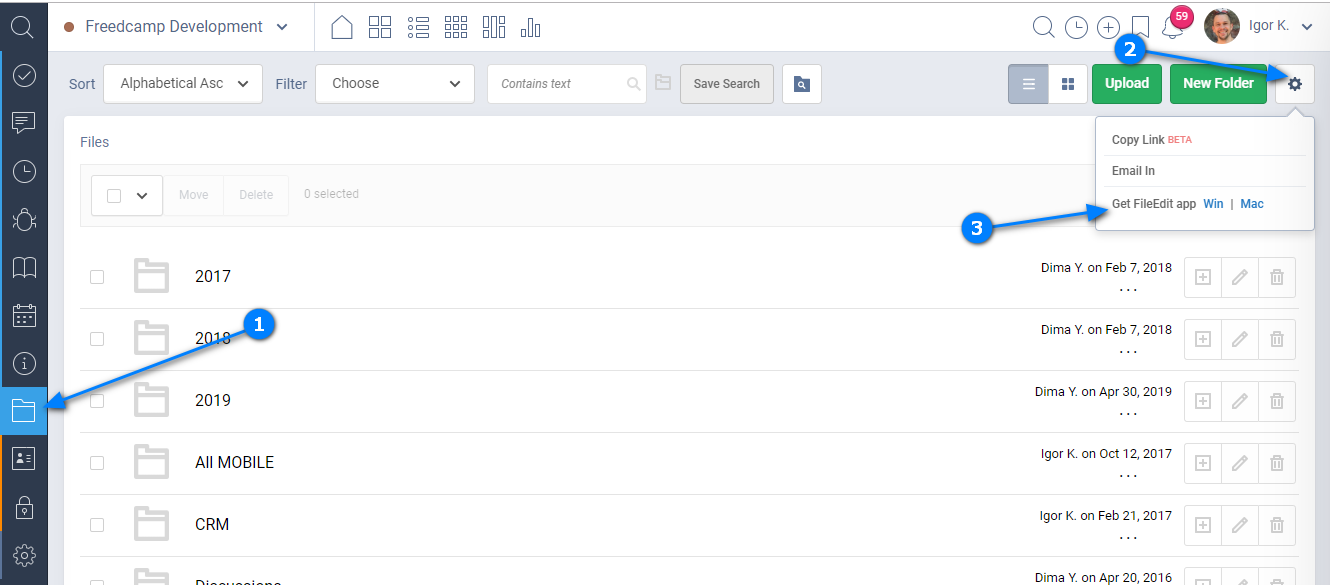Click the Win FileEdit download link
This screenshot has height=585, width=1330.
tap(1213, 204)
